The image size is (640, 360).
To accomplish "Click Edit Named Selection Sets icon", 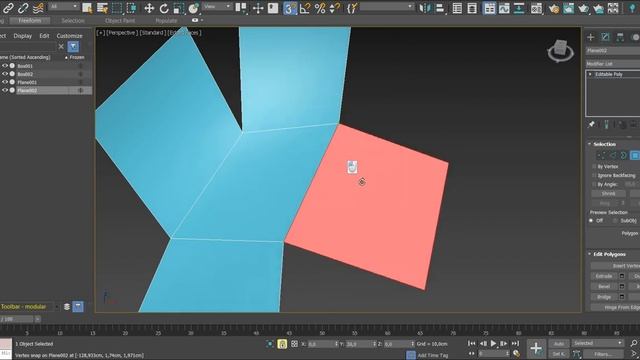I will tap(352, 8).
